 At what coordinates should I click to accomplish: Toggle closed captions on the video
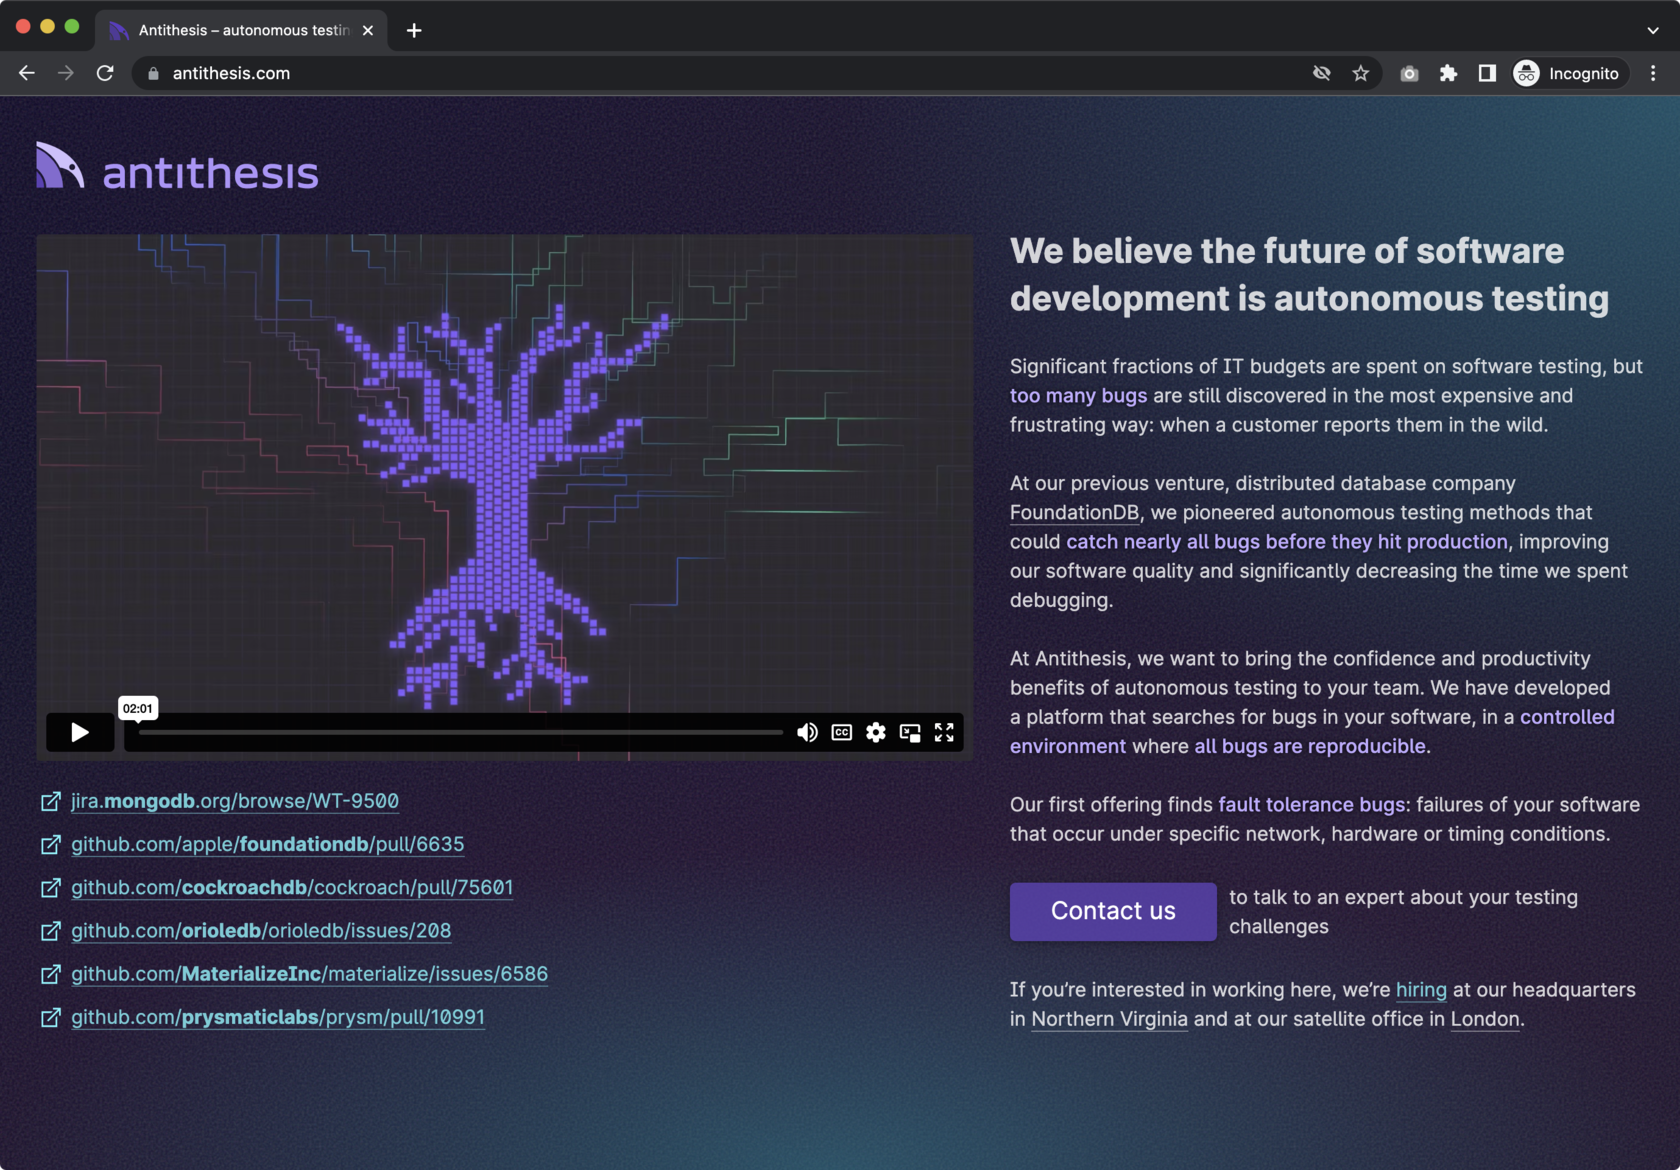pyautogui.click(x=841, y=733)
